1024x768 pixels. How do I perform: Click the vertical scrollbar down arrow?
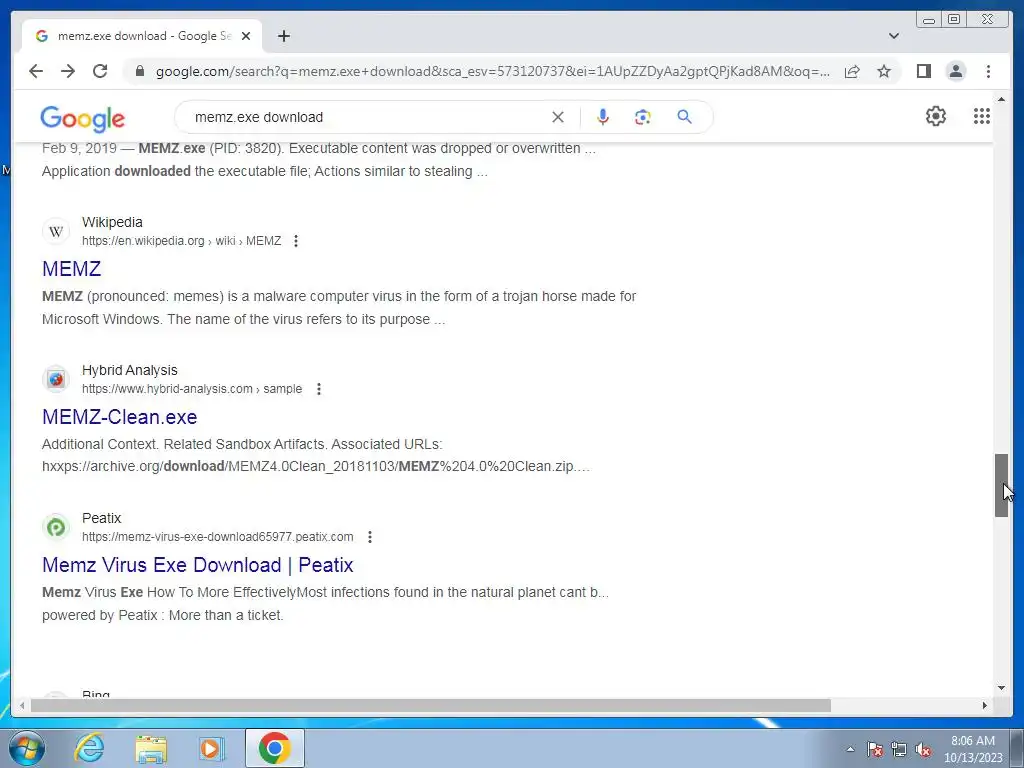point(1001,688)
